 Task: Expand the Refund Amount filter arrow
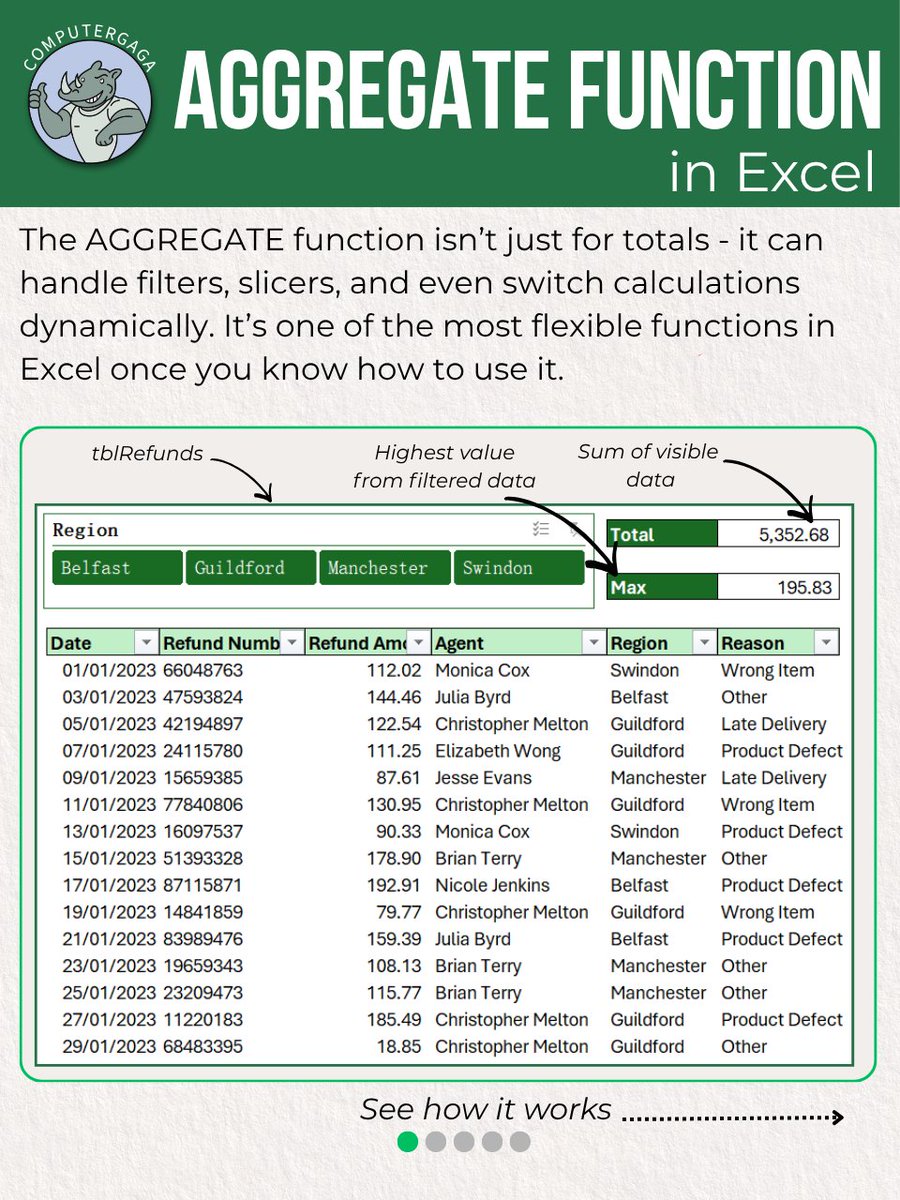click(419, 643)
